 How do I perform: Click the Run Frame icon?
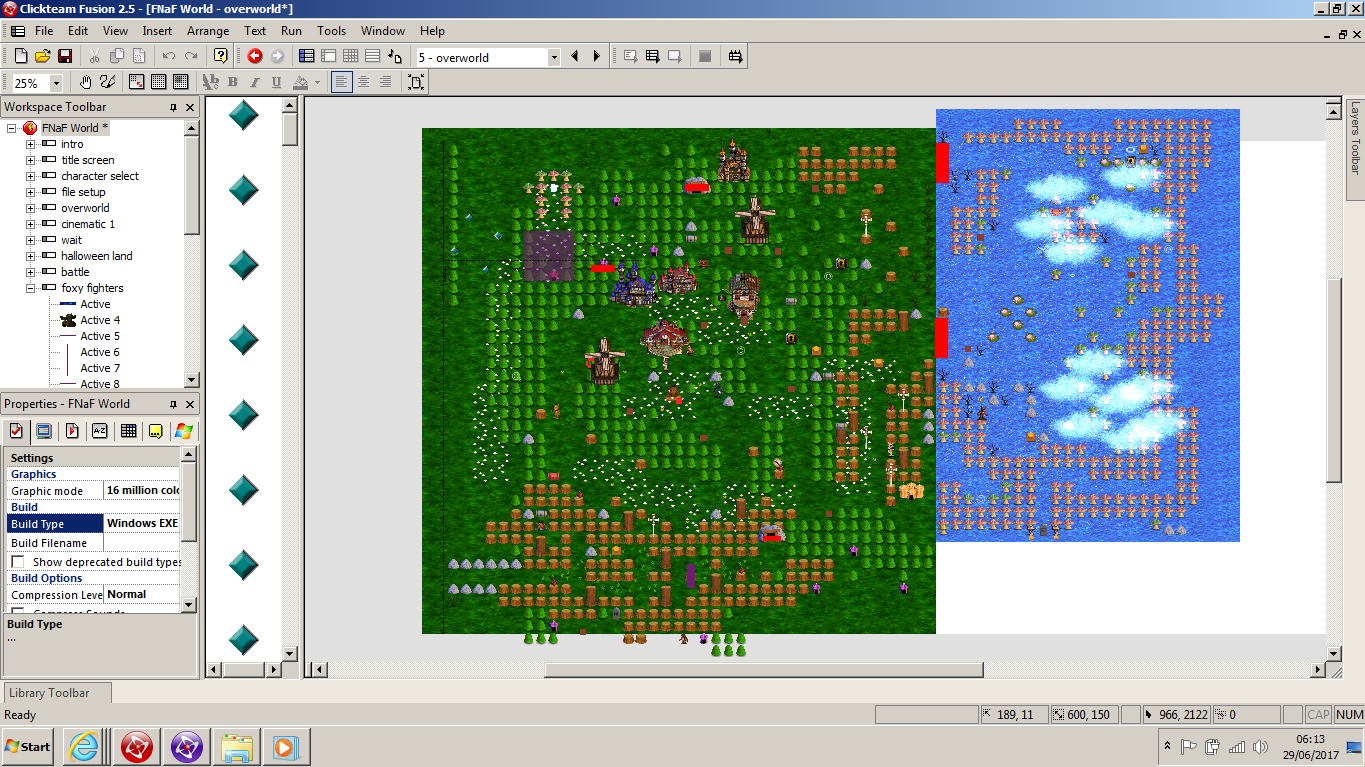click(675, 56)
